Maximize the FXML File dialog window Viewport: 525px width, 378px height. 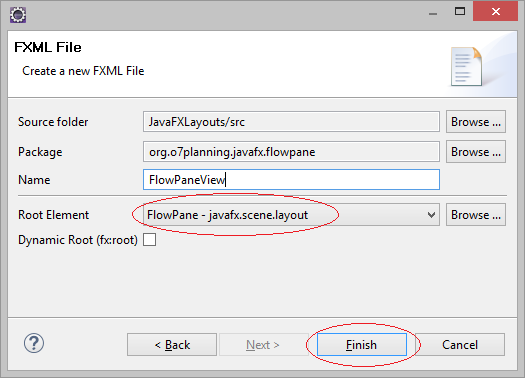(460, 11)
